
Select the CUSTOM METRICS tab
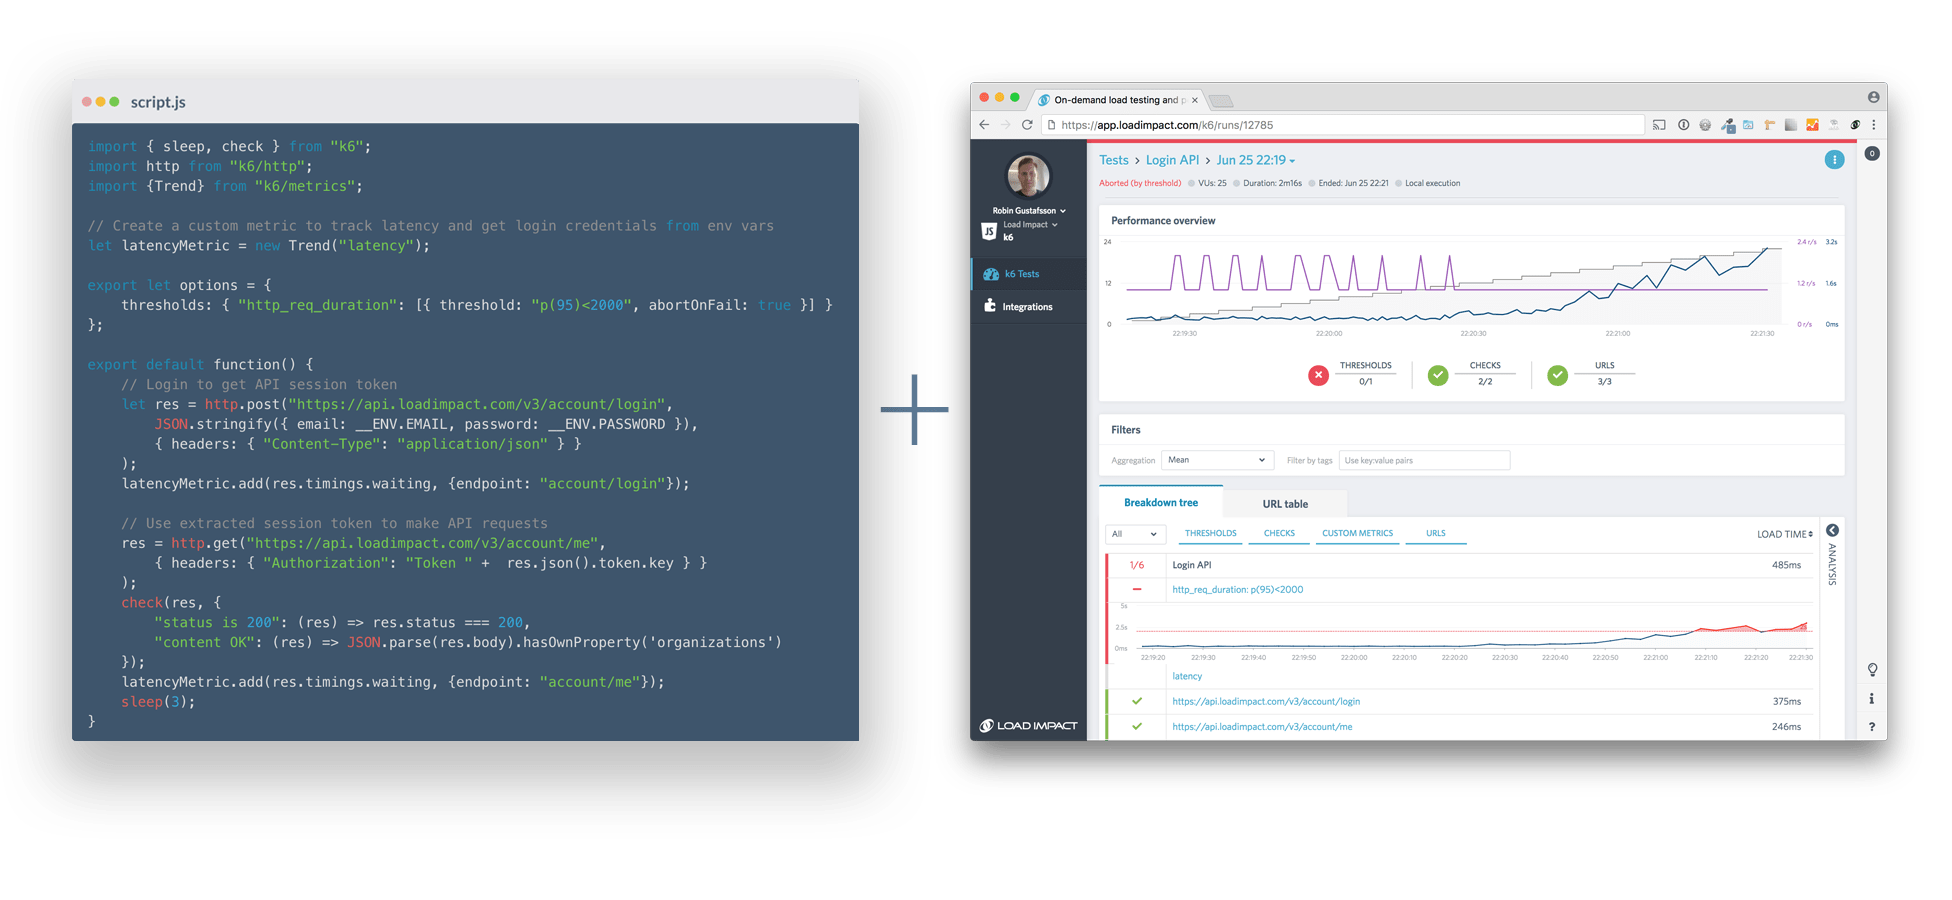[1357, 533]
